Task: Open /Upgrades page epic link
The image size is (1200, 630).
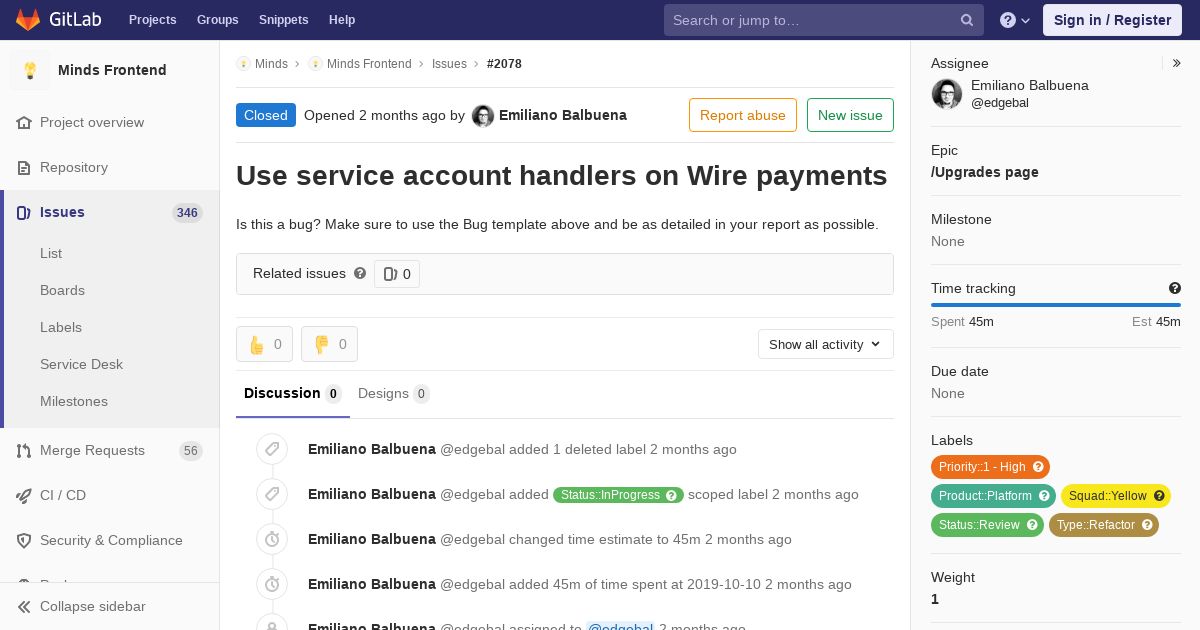Action: click(985, 172)
